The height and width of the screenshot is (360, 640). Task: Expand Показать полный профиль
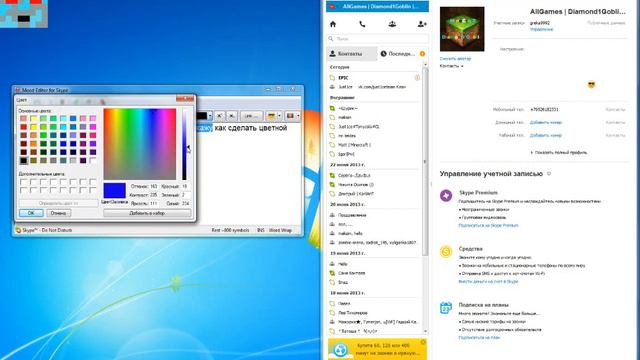(x=559, y=152)
